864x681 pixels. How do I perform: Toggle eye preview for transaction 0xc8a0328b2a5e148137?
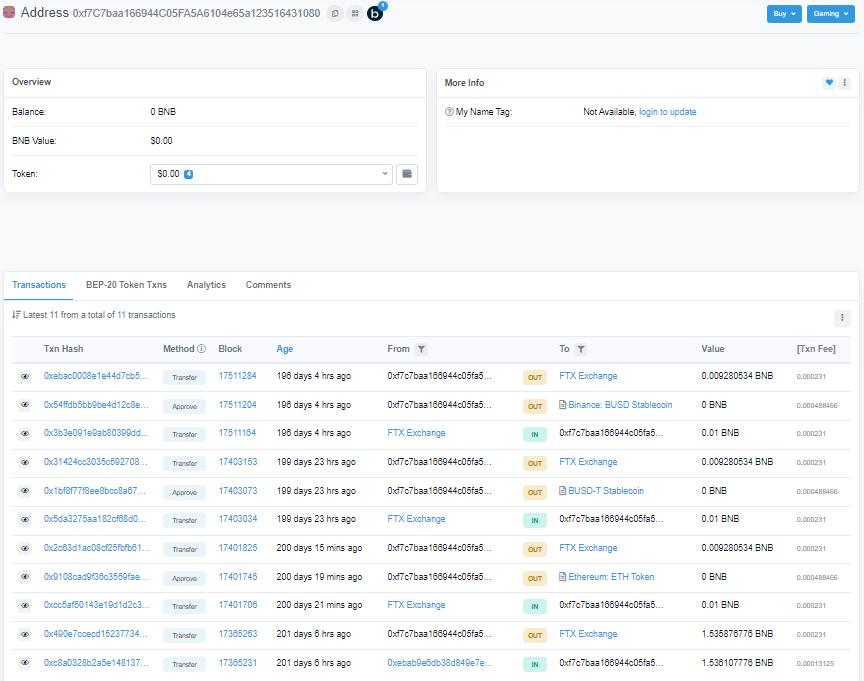25,663
